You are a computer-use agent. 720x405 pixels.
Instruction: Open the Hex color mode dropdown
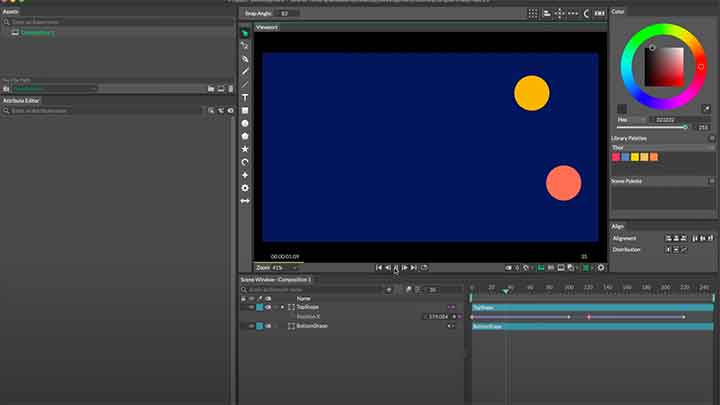(x=631, y=120)
